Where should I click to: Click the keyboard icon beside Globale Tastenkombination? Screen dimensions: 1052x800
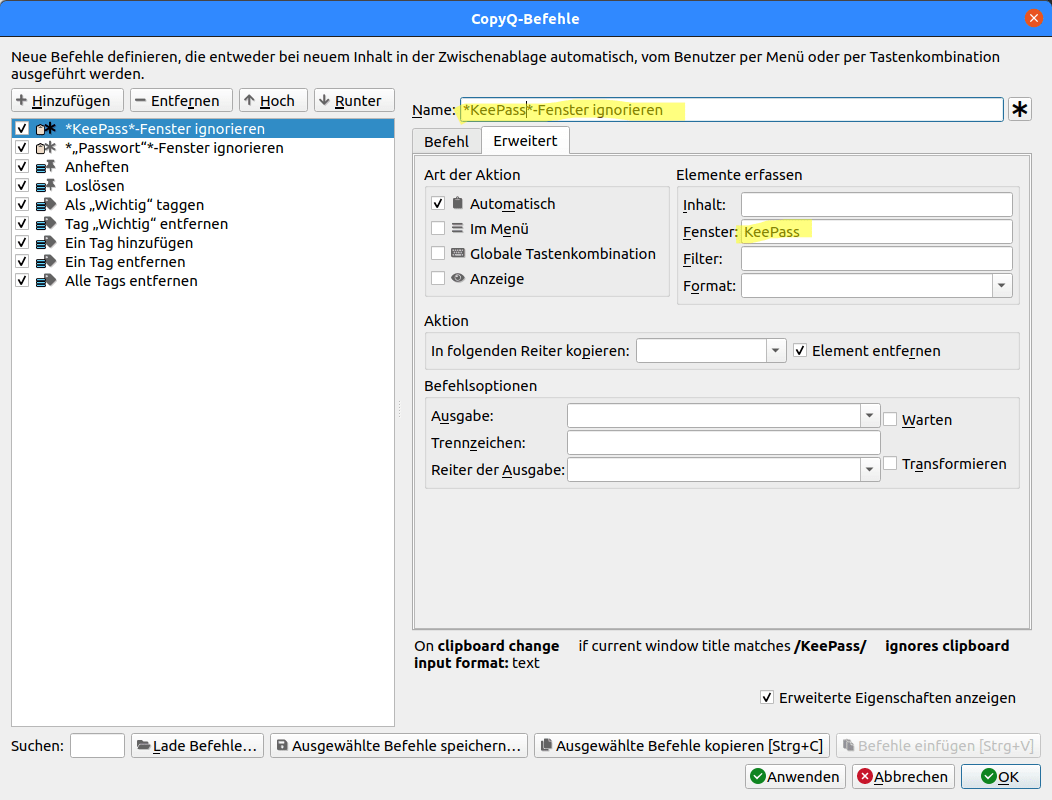[460, 252]
